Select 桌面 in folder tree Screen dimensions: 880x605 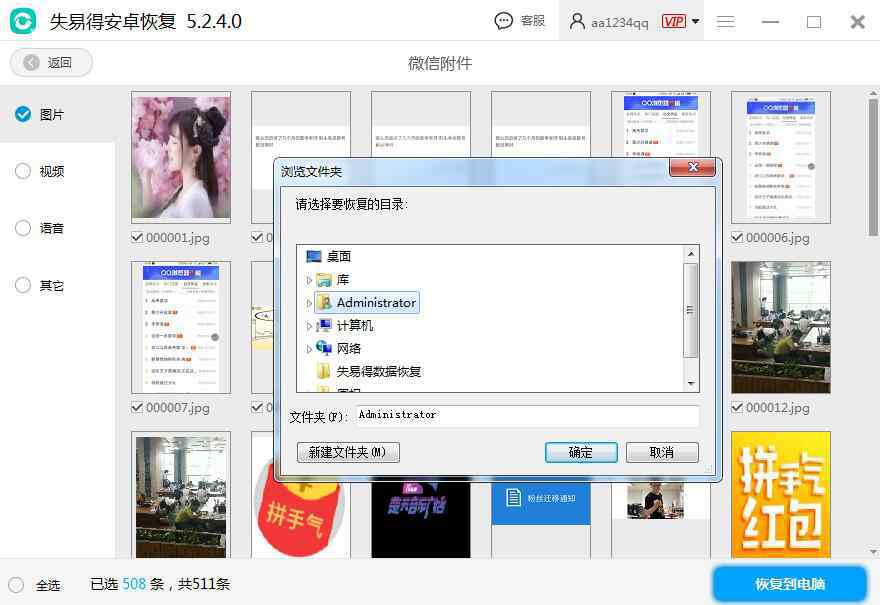[339, 256]
